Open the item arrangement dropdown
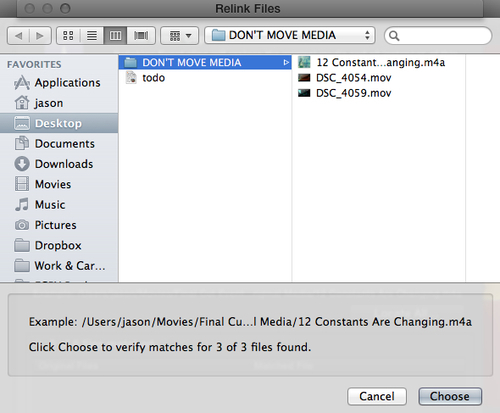The image size is (500, 413). point(180,35)
